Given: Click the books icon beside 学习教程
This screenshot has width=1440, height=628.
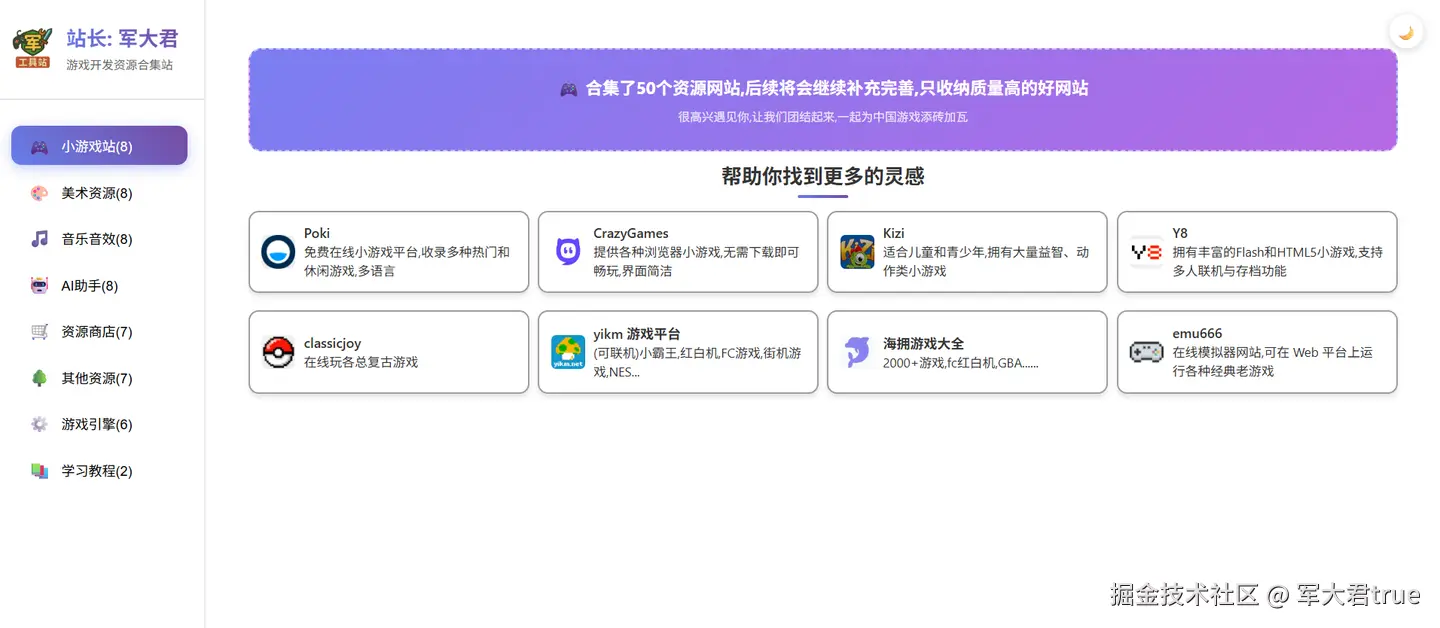Looking at the screenshot, I should coord(39,471).
